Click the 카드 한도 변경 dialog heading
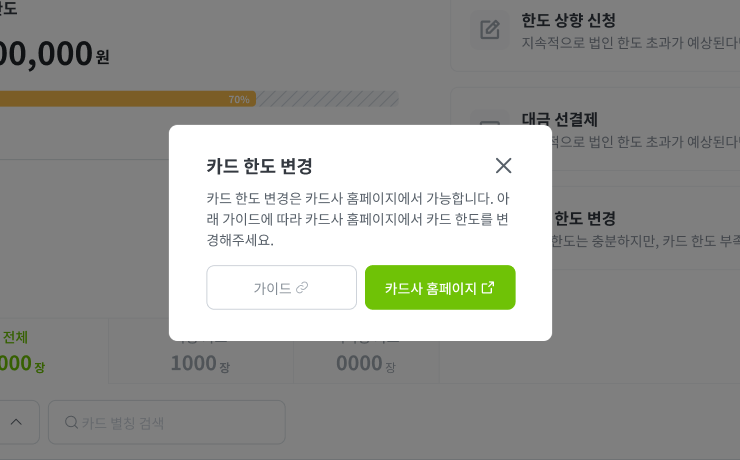This screenshot has height=460, width=740. 260,166
